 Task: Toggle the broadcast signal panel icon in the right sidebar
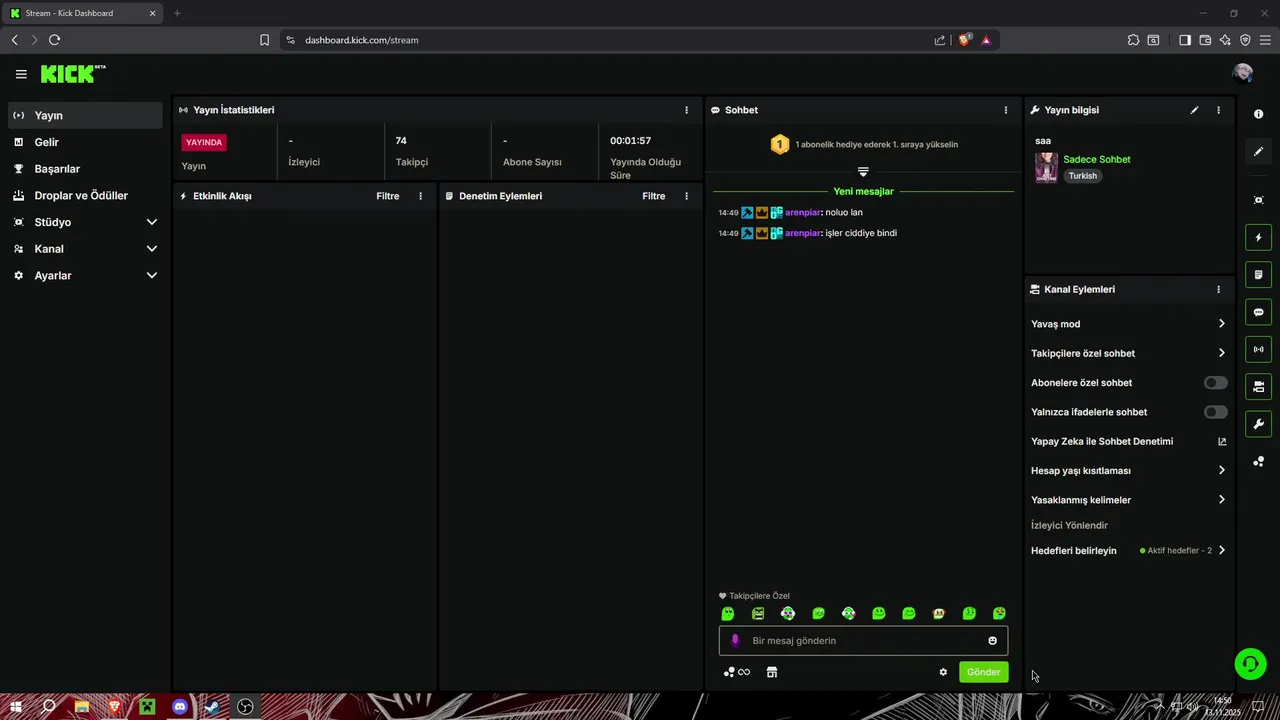[x=1258, y=349]
